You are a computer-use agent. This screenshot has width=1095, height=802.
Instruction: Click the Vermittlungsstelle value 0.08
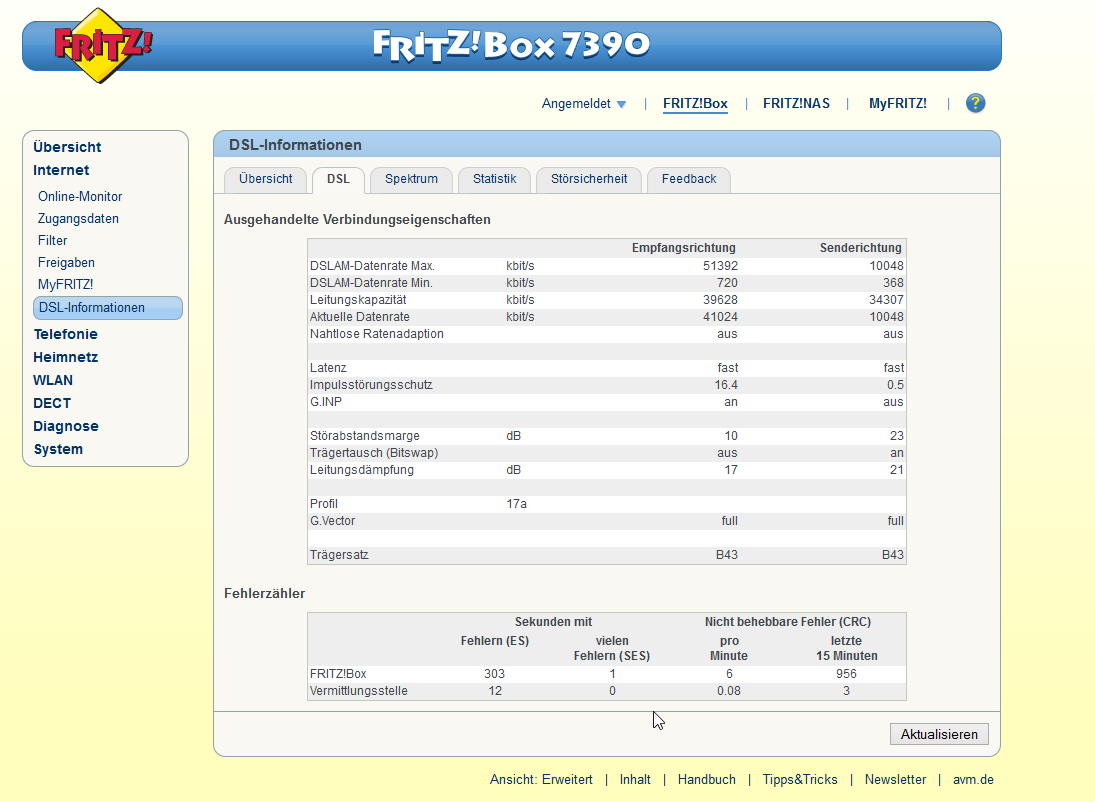(728, 691)
